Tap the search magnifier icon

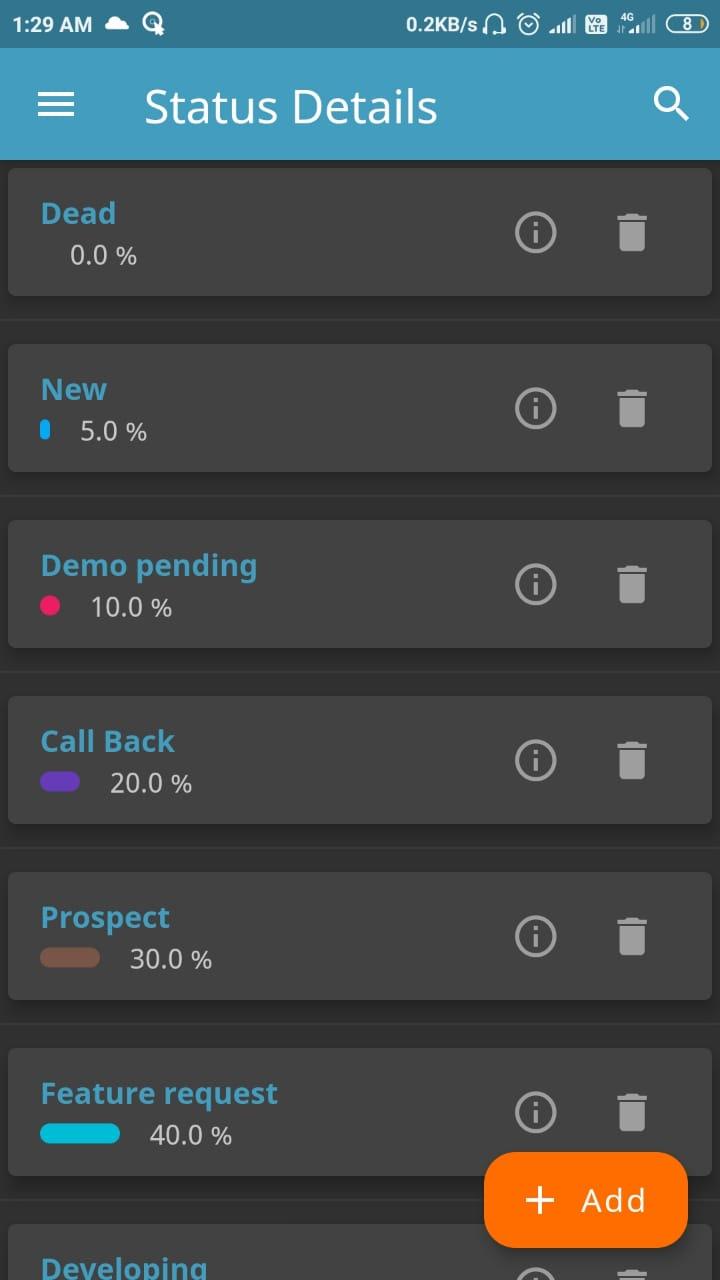tap(671, 104)
